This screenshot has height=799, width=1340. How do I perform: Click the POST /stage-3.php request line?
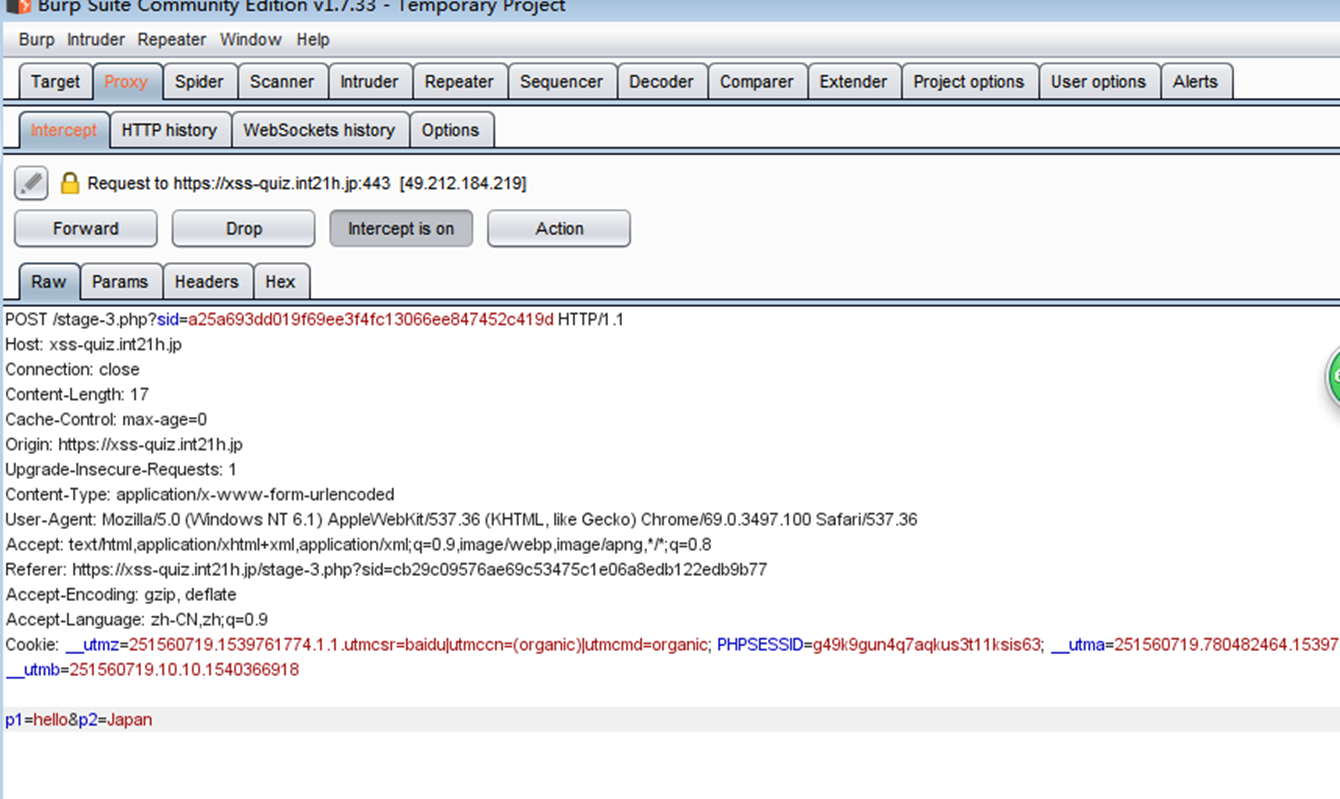click(314, 319)
